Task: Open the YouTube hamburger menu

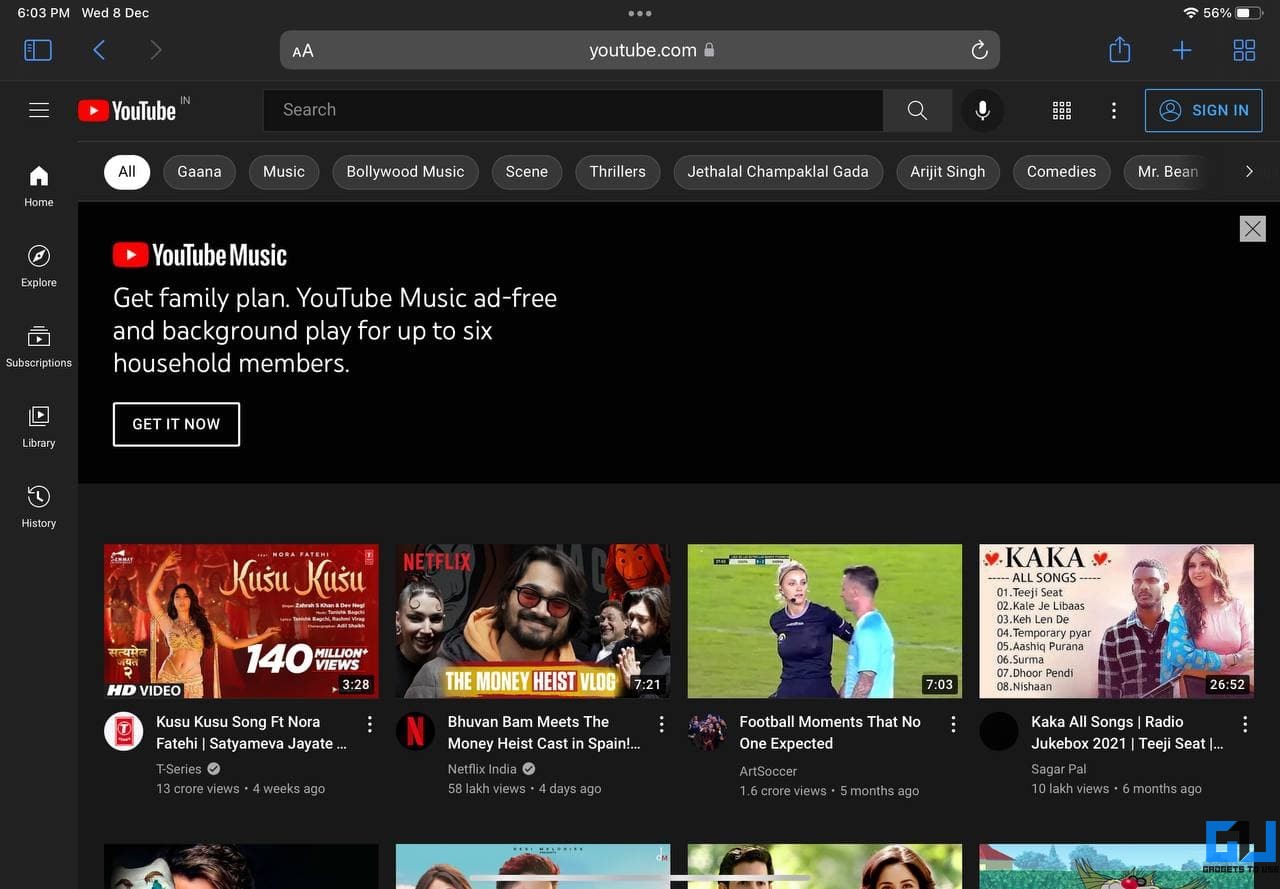Action: tap(39, 110)
